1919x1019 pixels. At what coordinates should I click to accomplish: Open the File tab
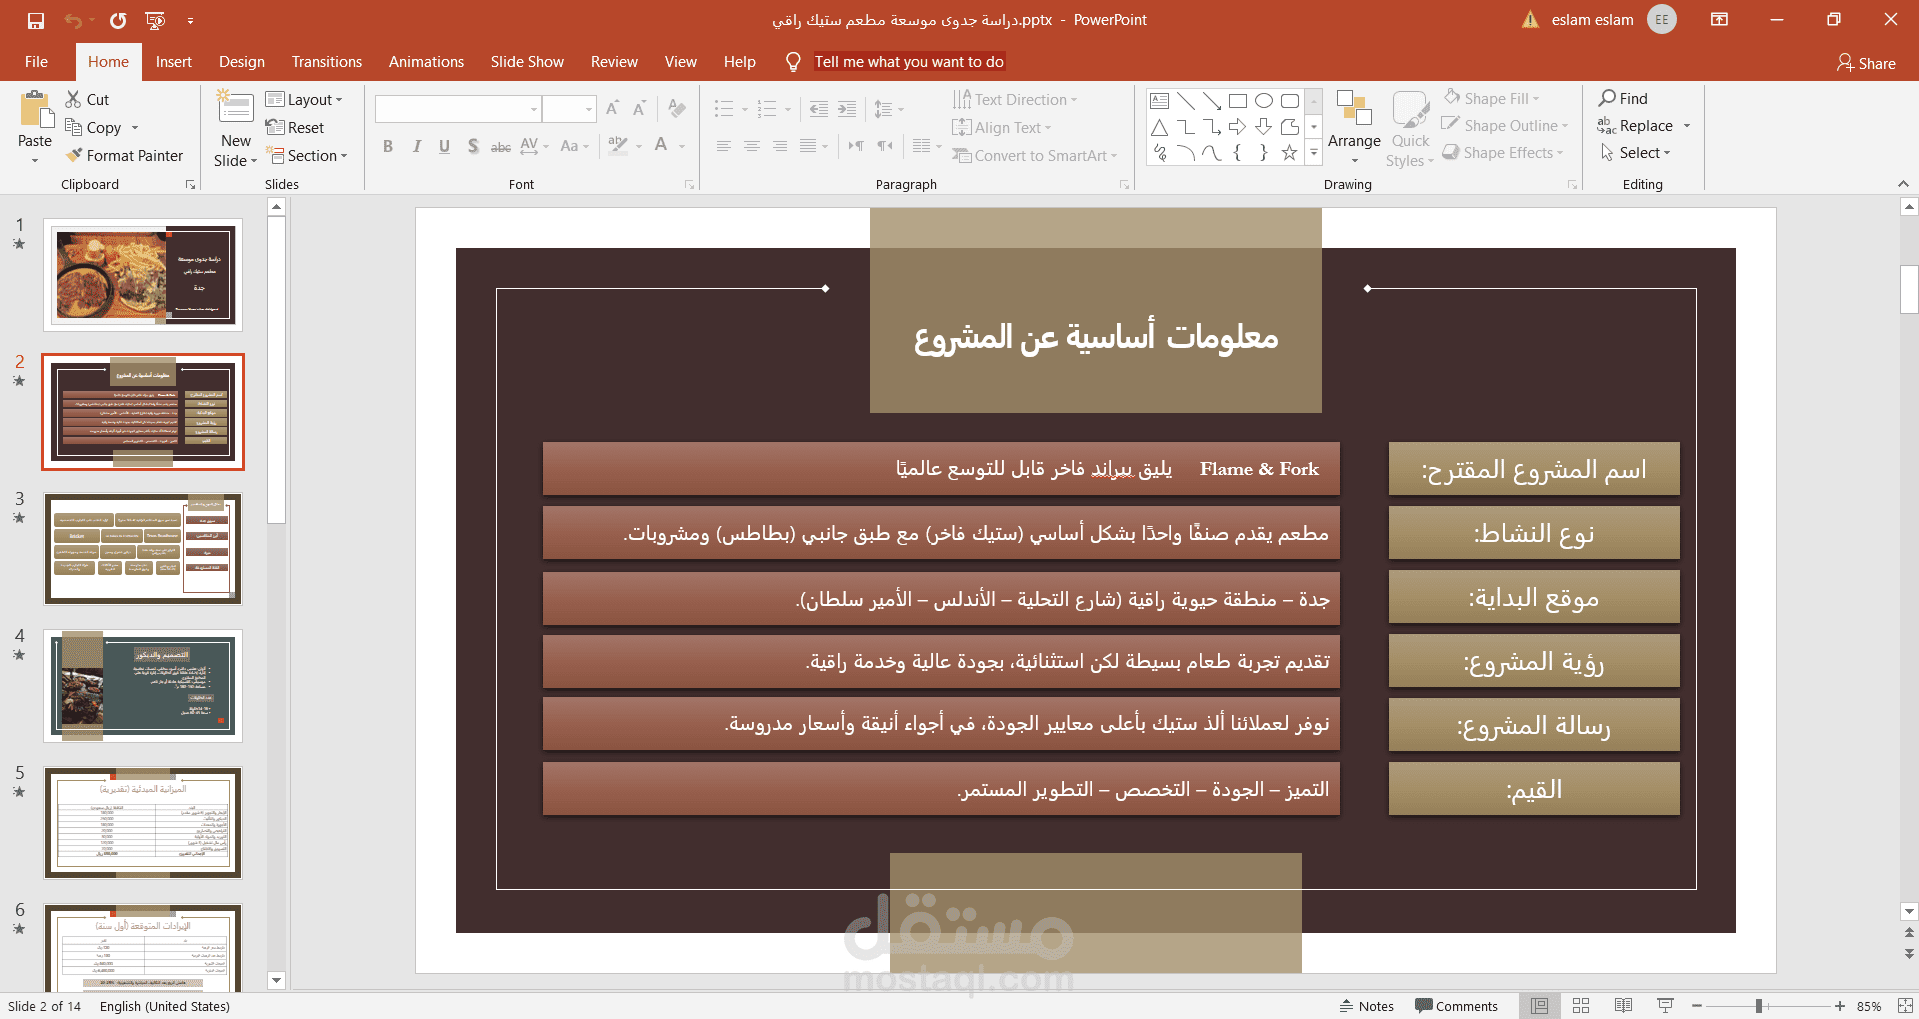pos(36,62)
